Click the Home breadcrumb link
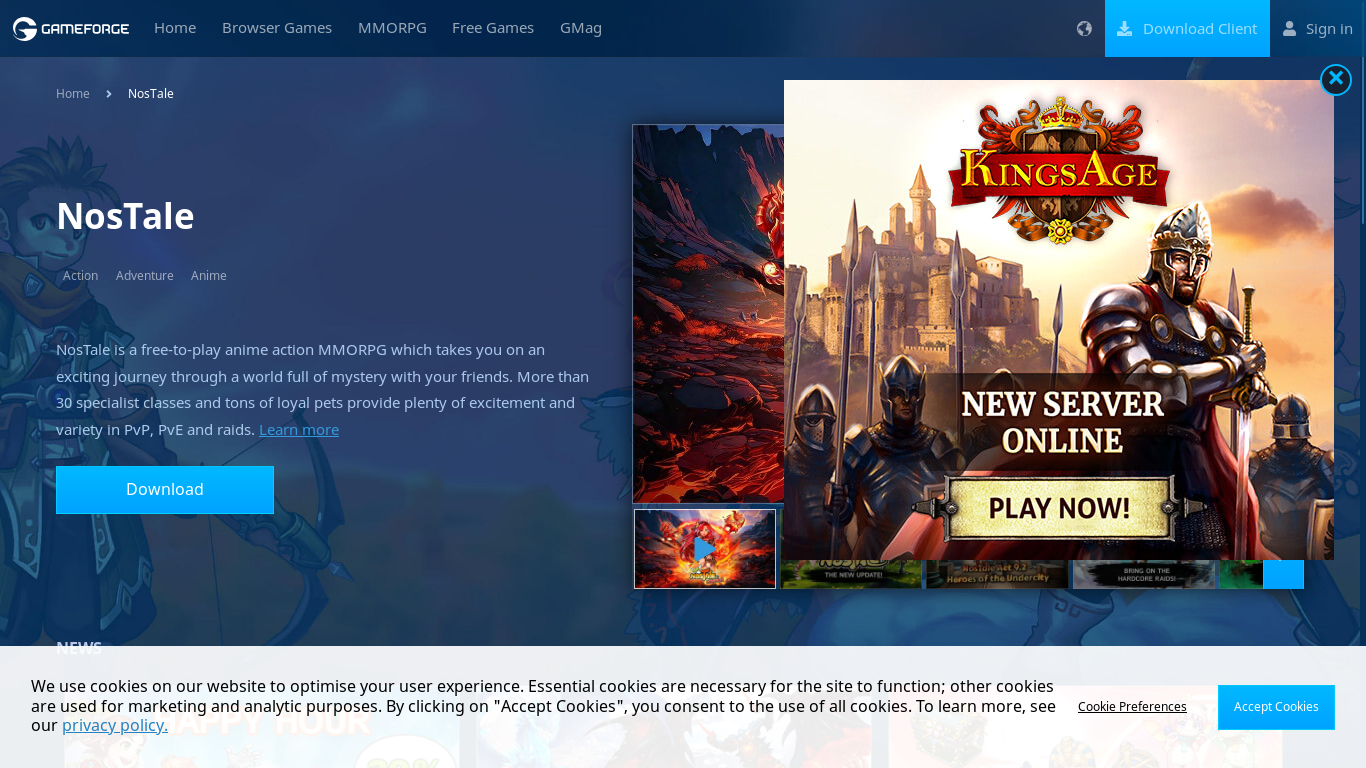 click(x=73, y=93)
